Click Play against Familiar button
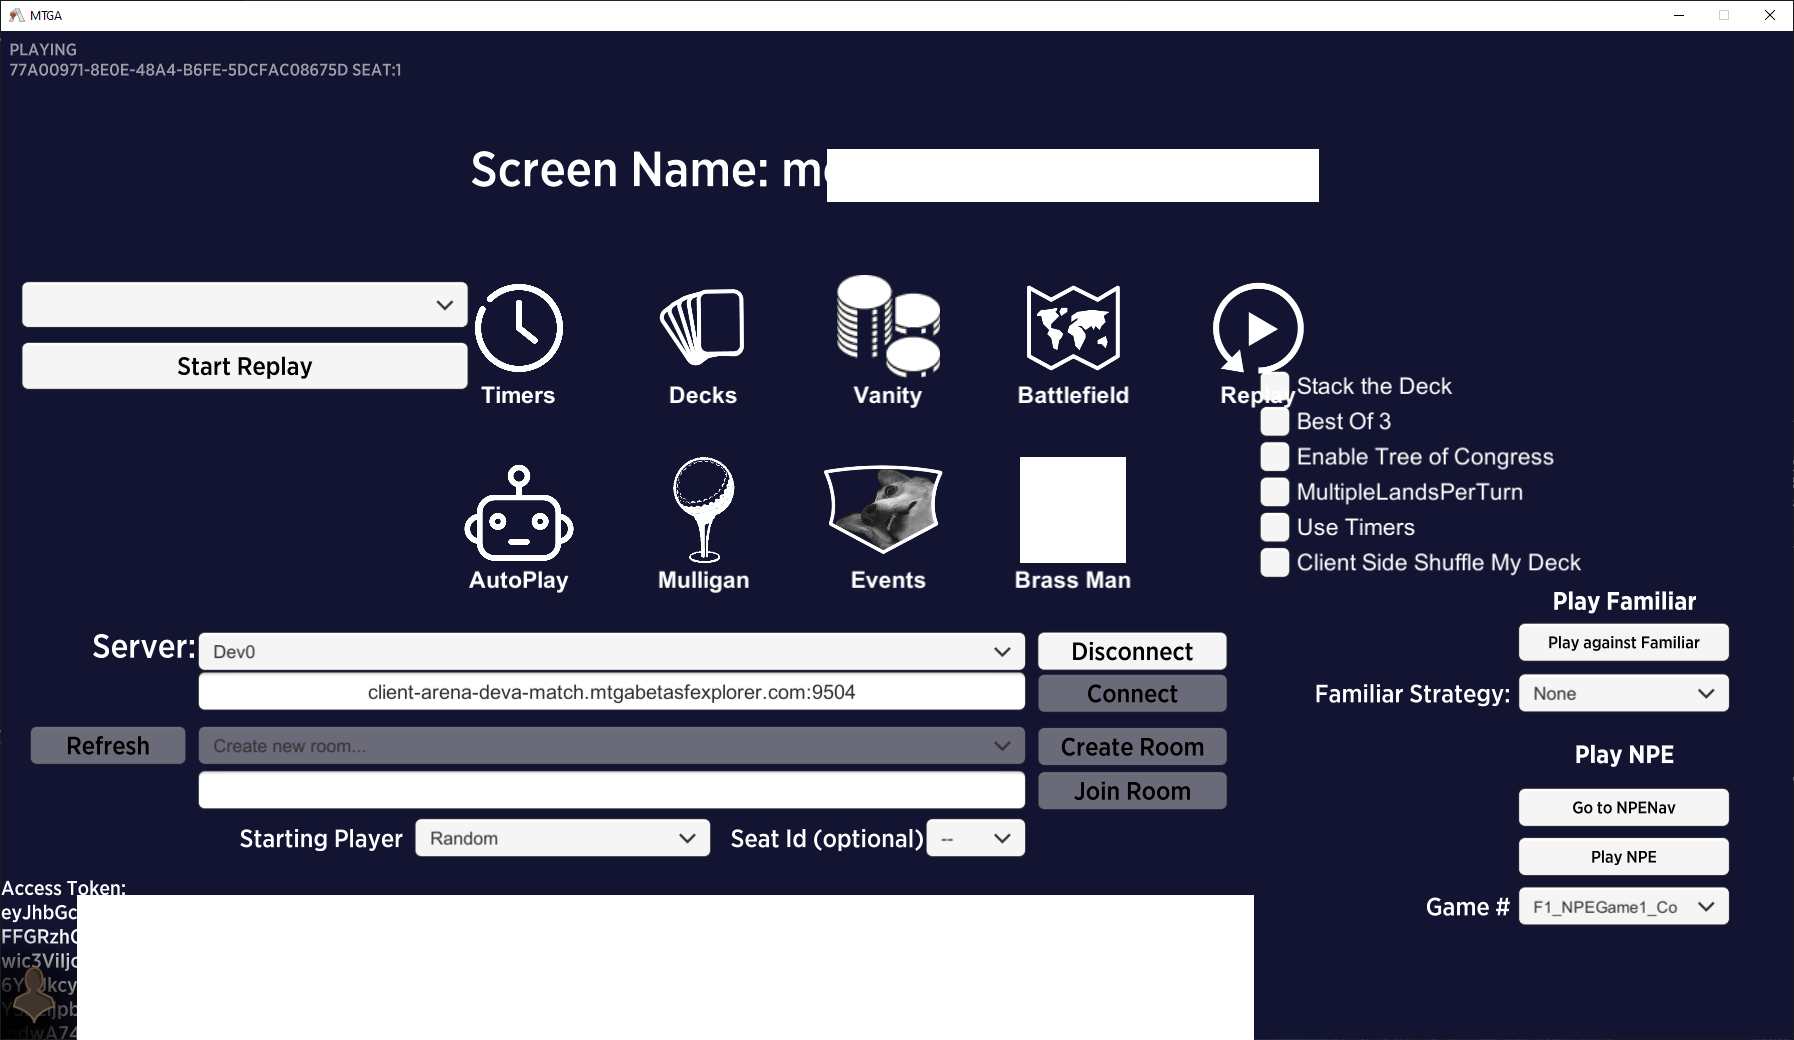 point(1624,642)
